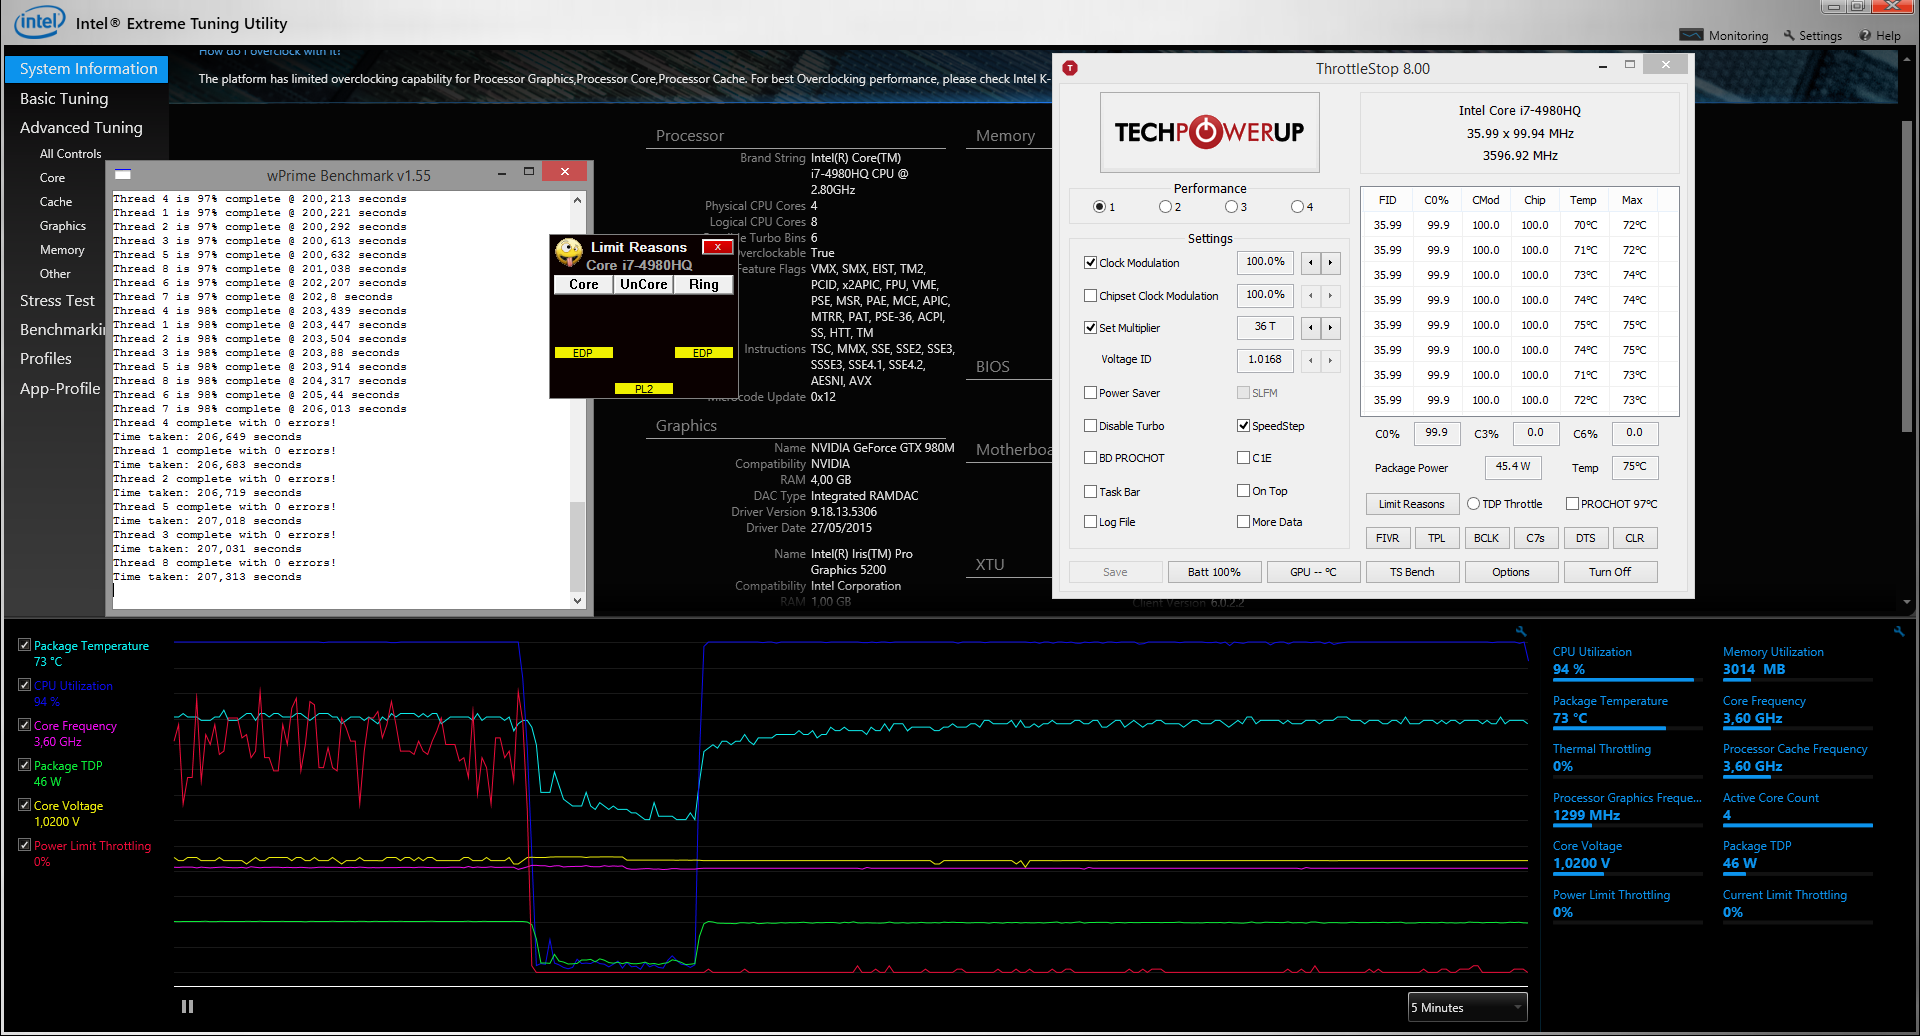Enable Chipset Clock Modulation checkbox

(1091, 296)
